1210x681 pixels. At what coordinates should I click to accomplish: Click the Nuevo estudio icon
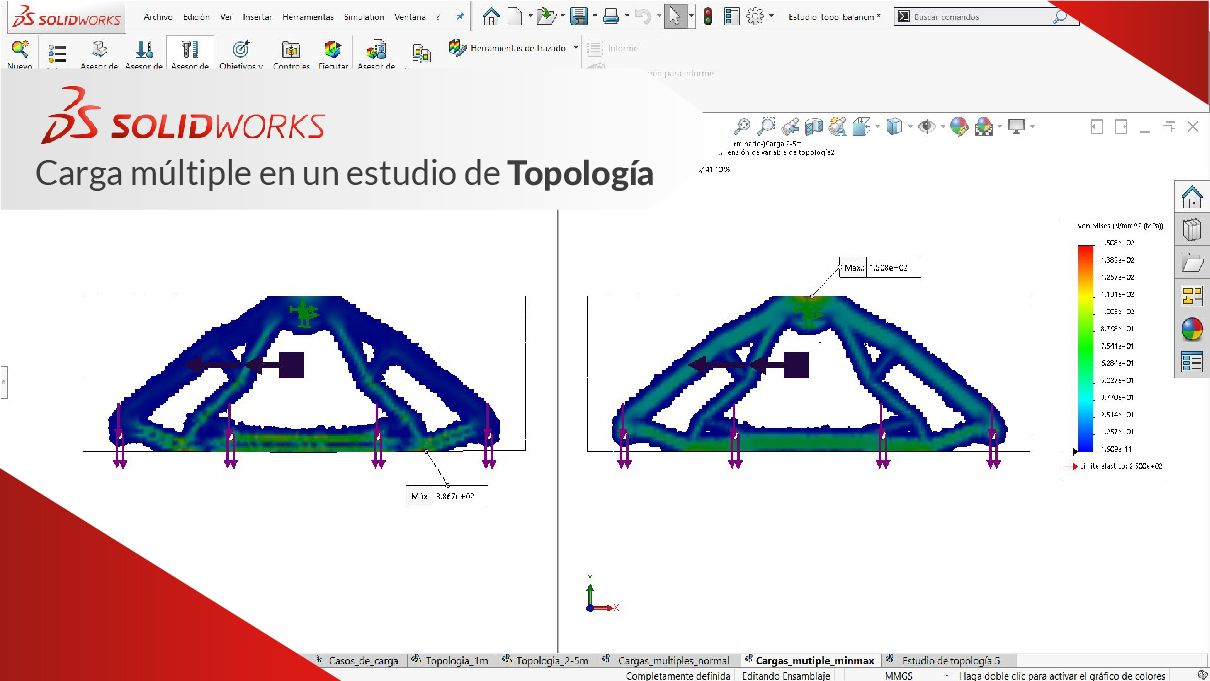coord(20,49)
